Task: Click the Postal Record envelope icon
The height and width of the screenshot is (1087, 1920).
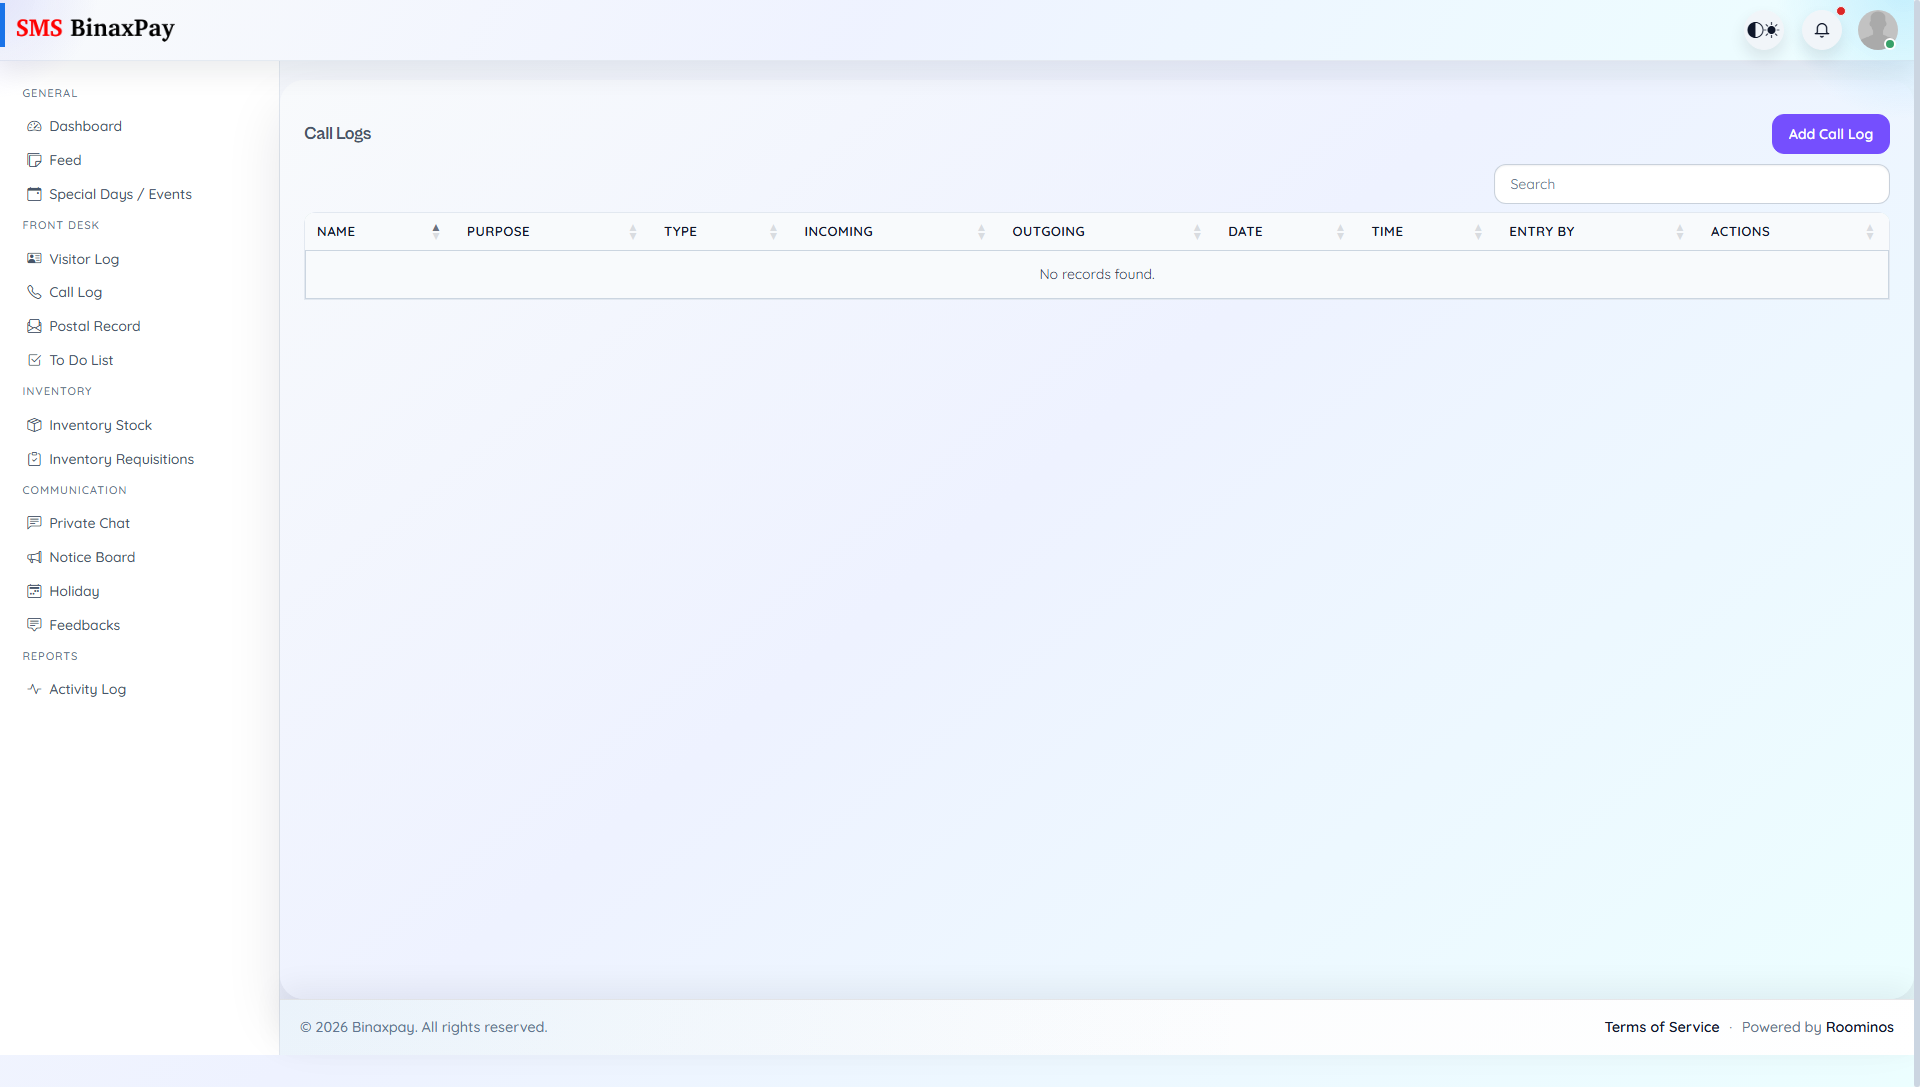Action: 35,326
